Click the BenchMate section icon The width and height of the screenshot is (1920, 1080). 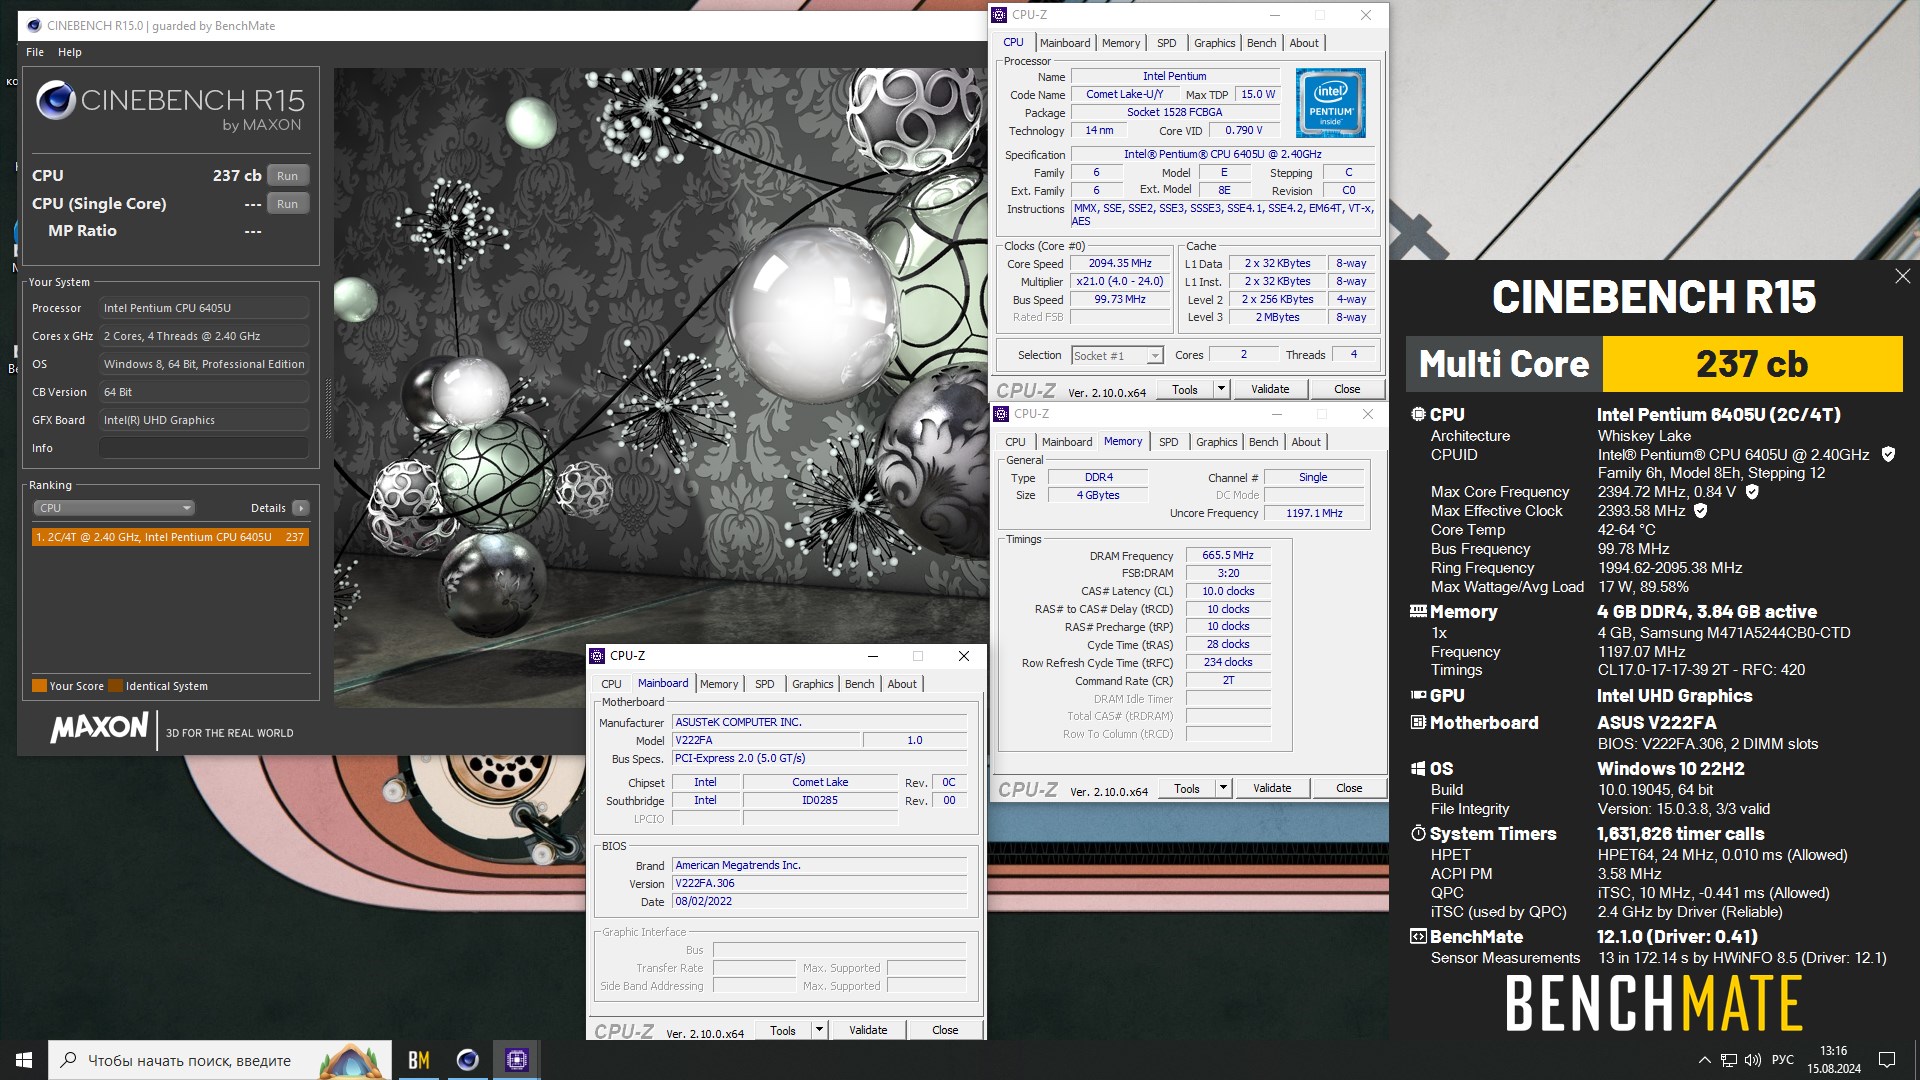pyautogui.click(x=1418, y=936)
